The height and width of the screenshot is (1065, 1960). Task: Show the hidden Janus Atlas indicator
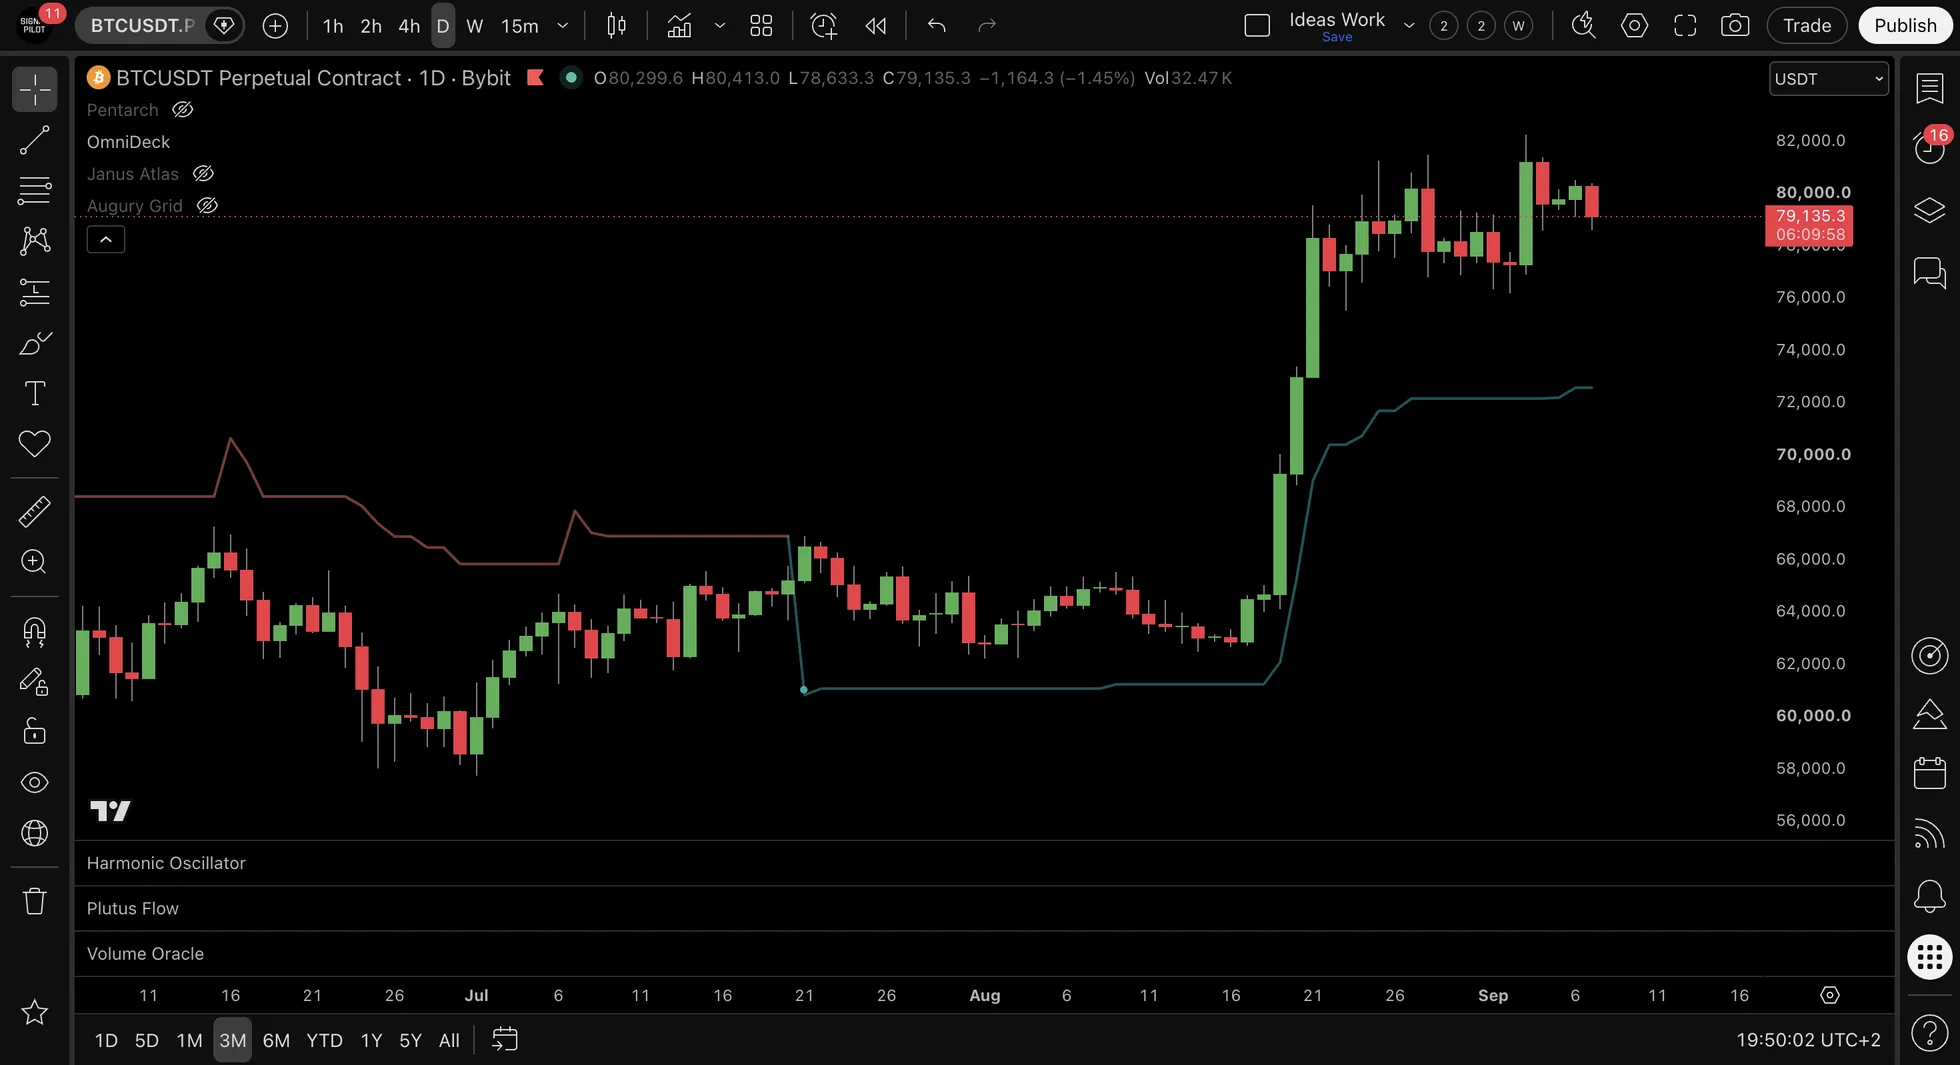point(203,174)
